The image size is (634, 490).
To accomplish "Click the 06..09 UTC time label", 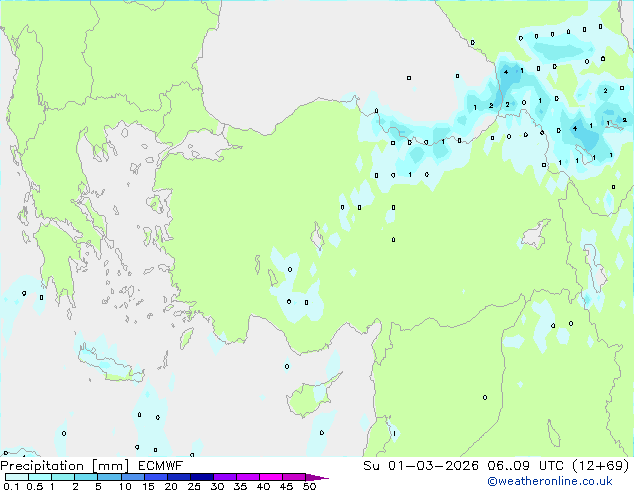I will (525, 466).
